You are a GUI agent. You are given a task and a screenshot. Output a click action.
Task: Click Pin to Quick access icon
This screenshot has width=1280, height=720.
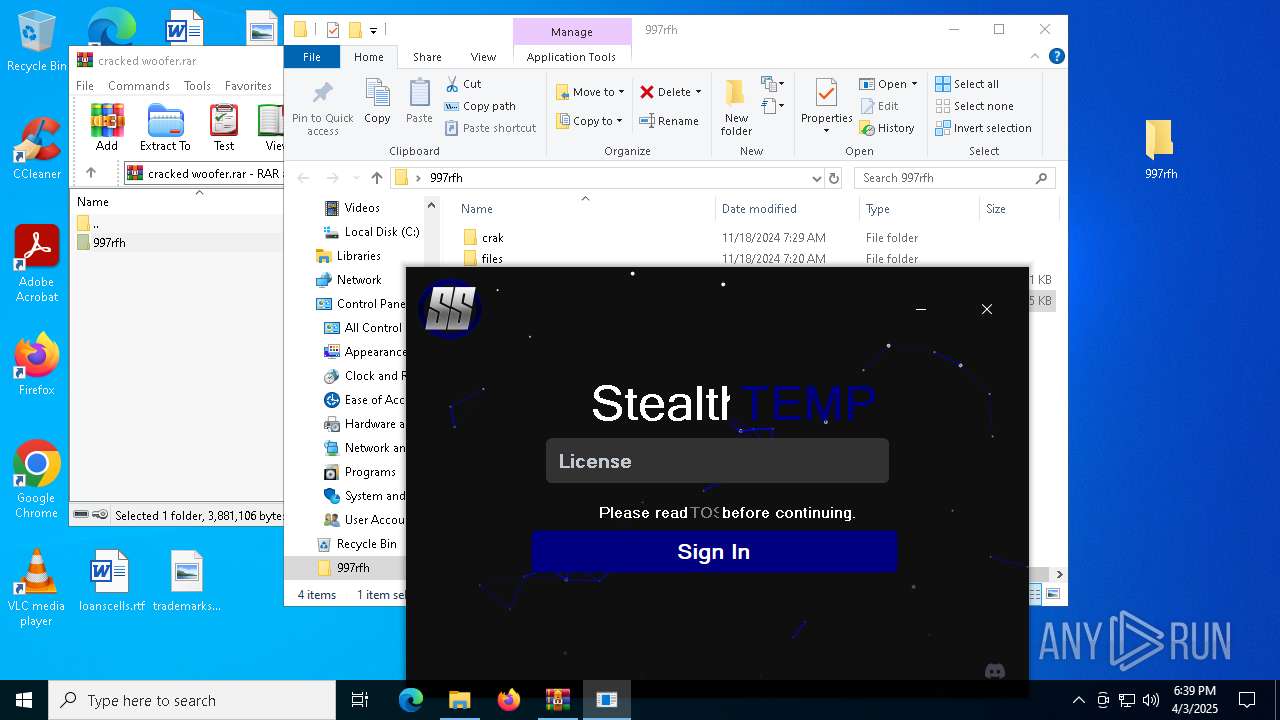click(323, 108)
